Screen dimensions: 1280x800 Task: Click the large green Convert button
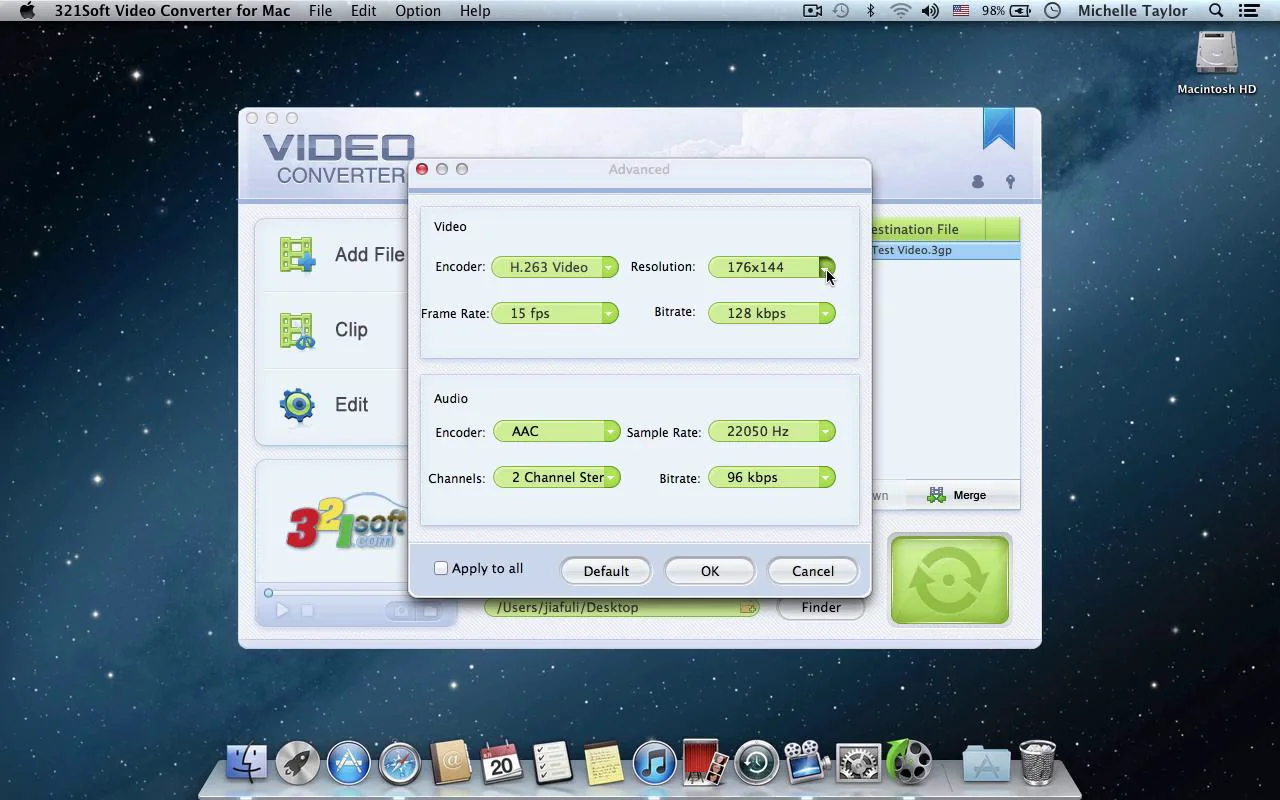tap(950, 580)
